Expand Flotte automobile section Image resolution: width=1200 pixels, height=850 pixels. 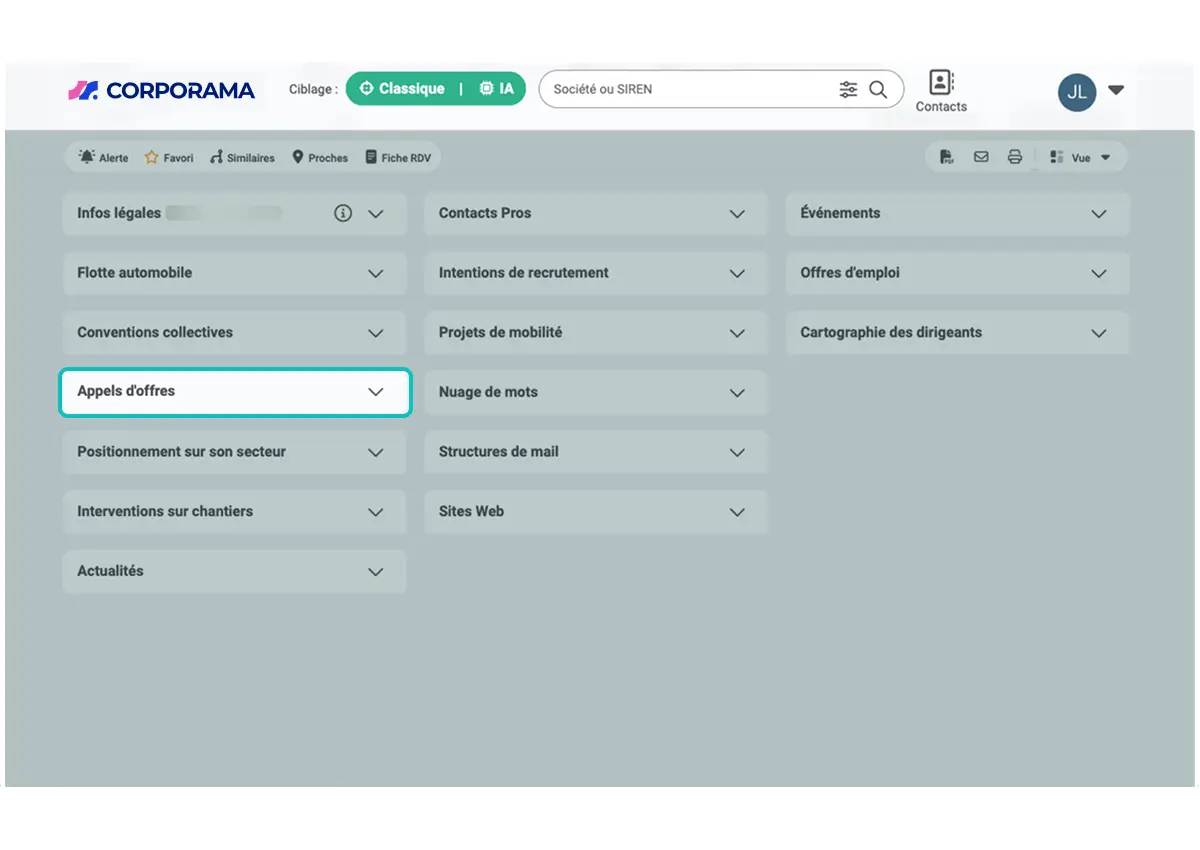coord(234,273)
